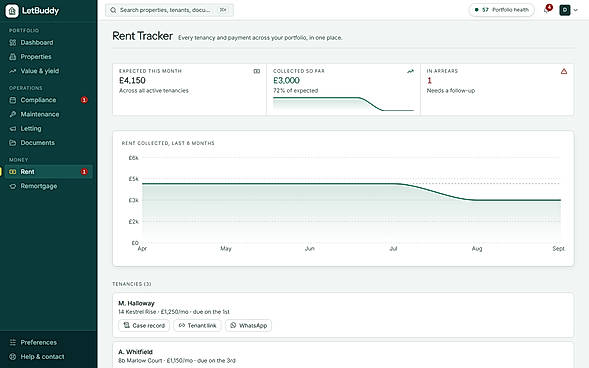Click the keyboard shortcut hint in search
589x368 pixels.
coord(223,10)
